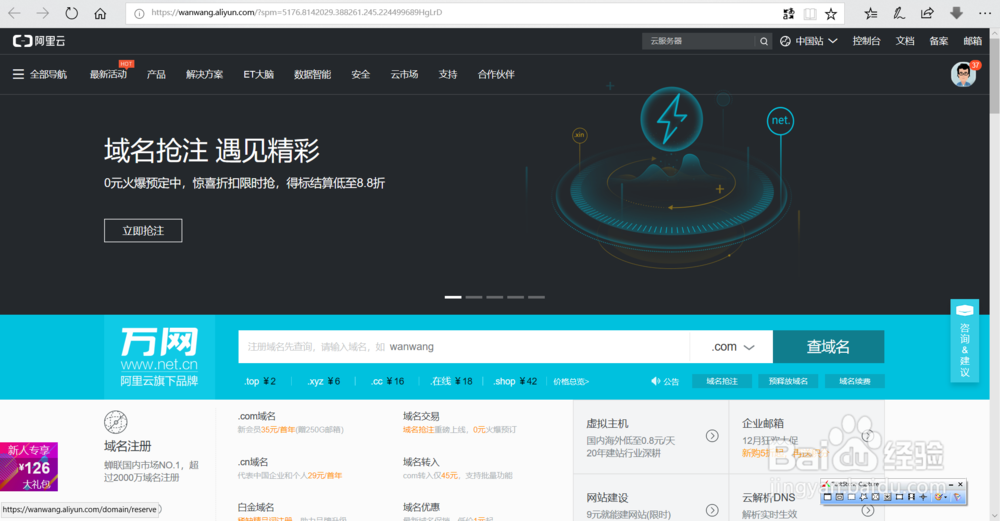Click the 查域名 search button
This screenshot has width=1000, height=521.
click(x=828, y=347)
